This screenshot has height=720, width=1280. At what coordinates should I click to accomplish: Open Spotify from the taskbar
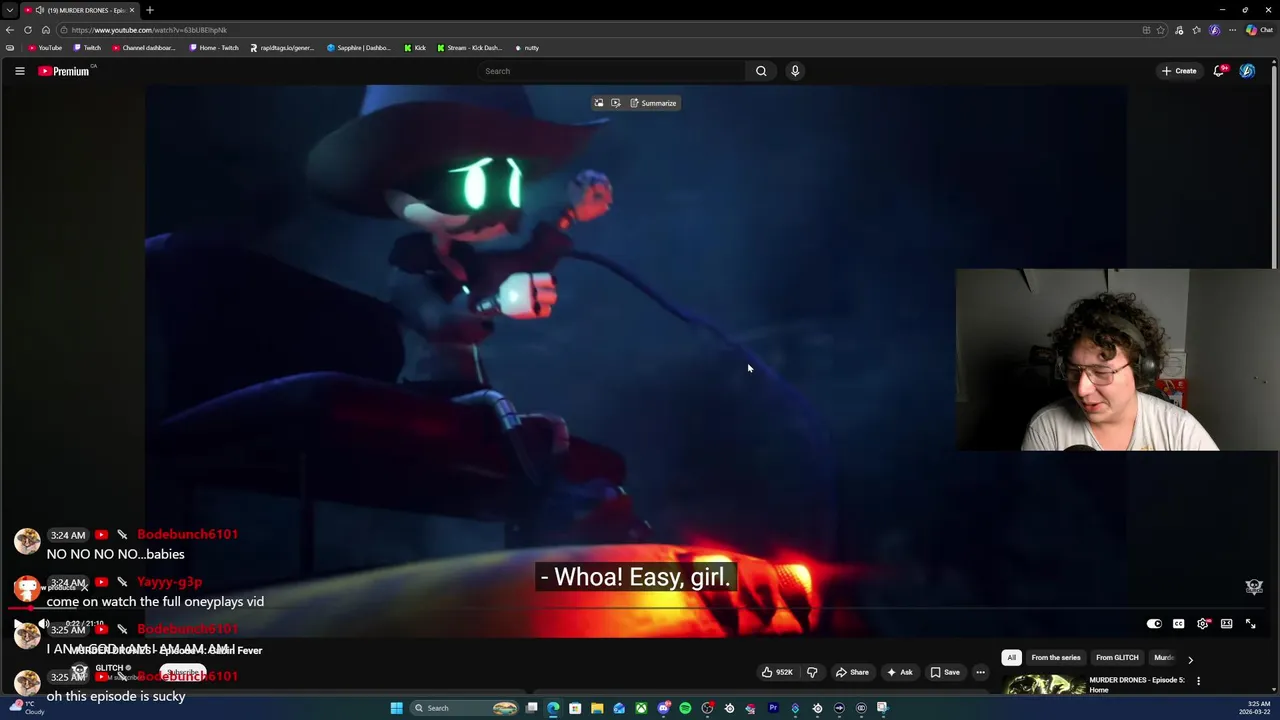(685, 708)
